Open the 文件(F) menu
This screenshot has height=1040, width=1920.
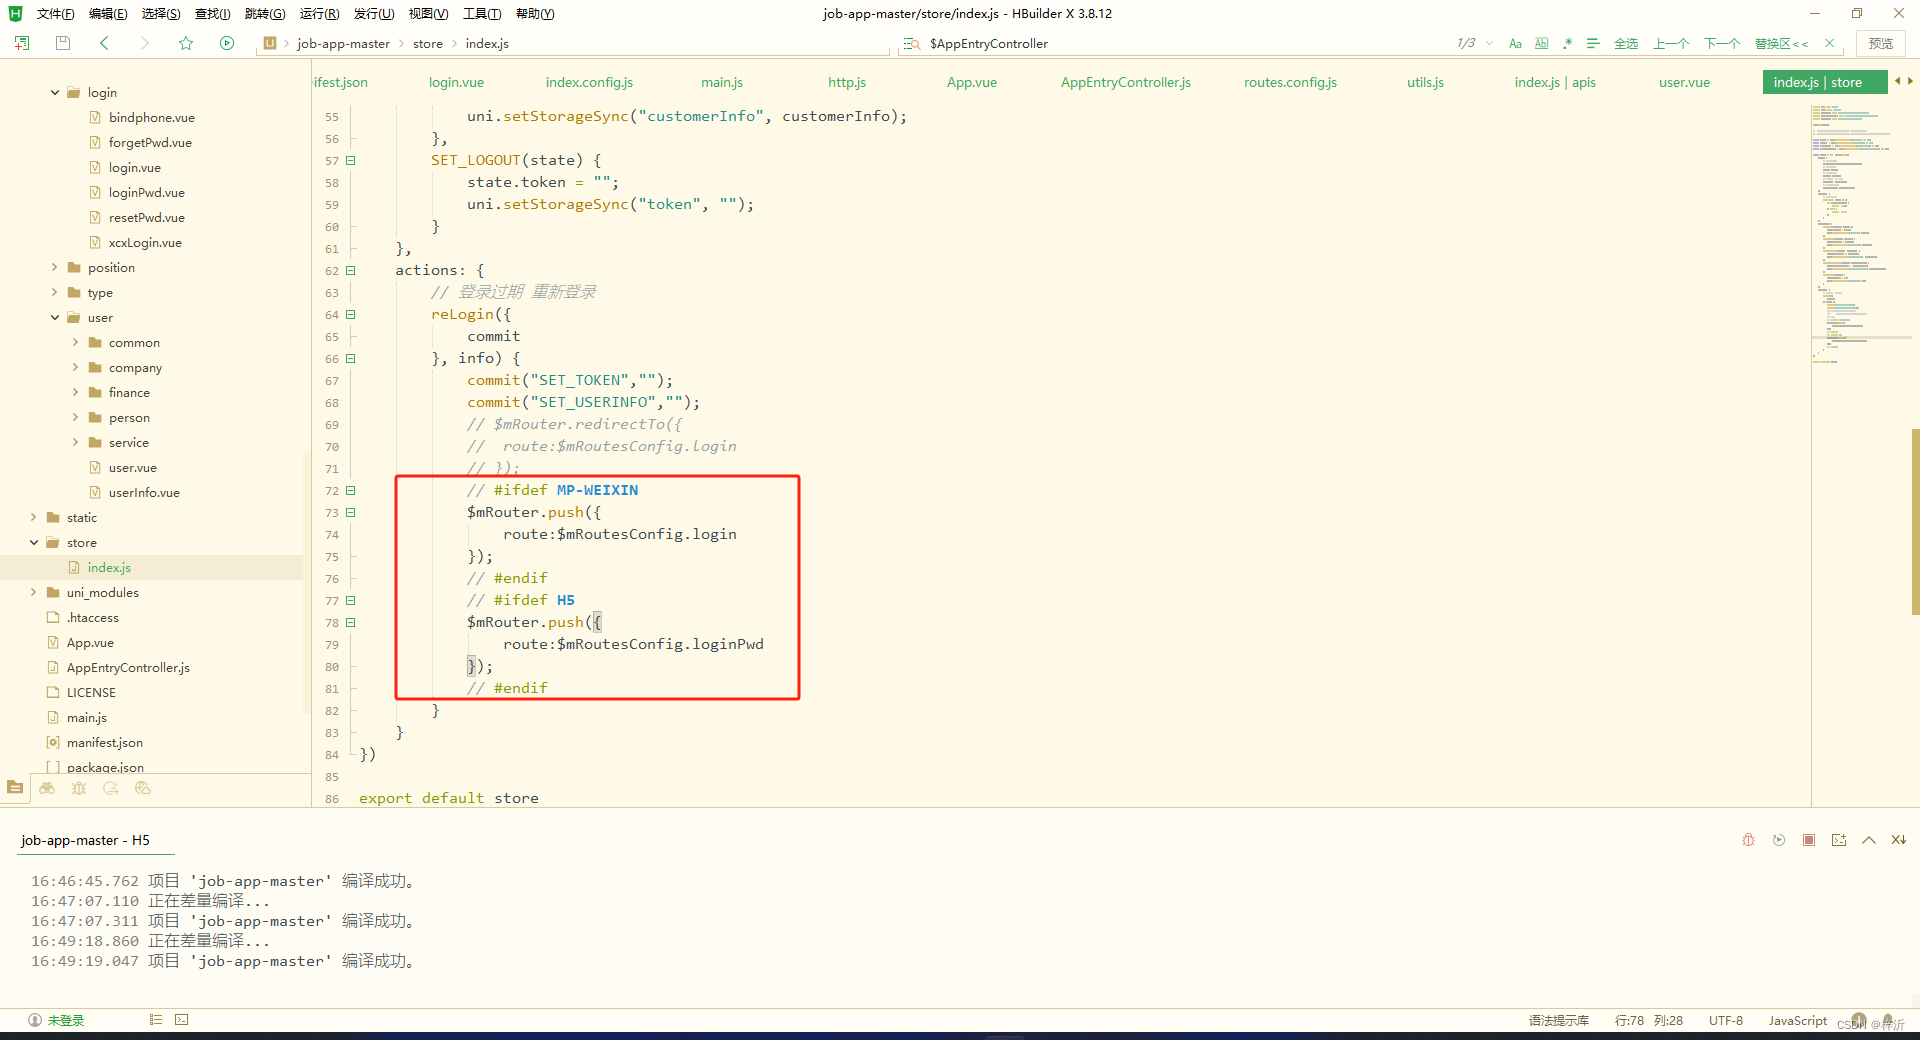[55, 13]
